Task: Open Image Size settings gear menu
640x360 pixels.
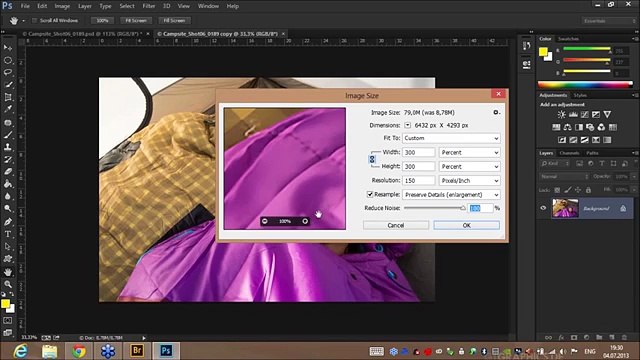Action: coord(496,112)
